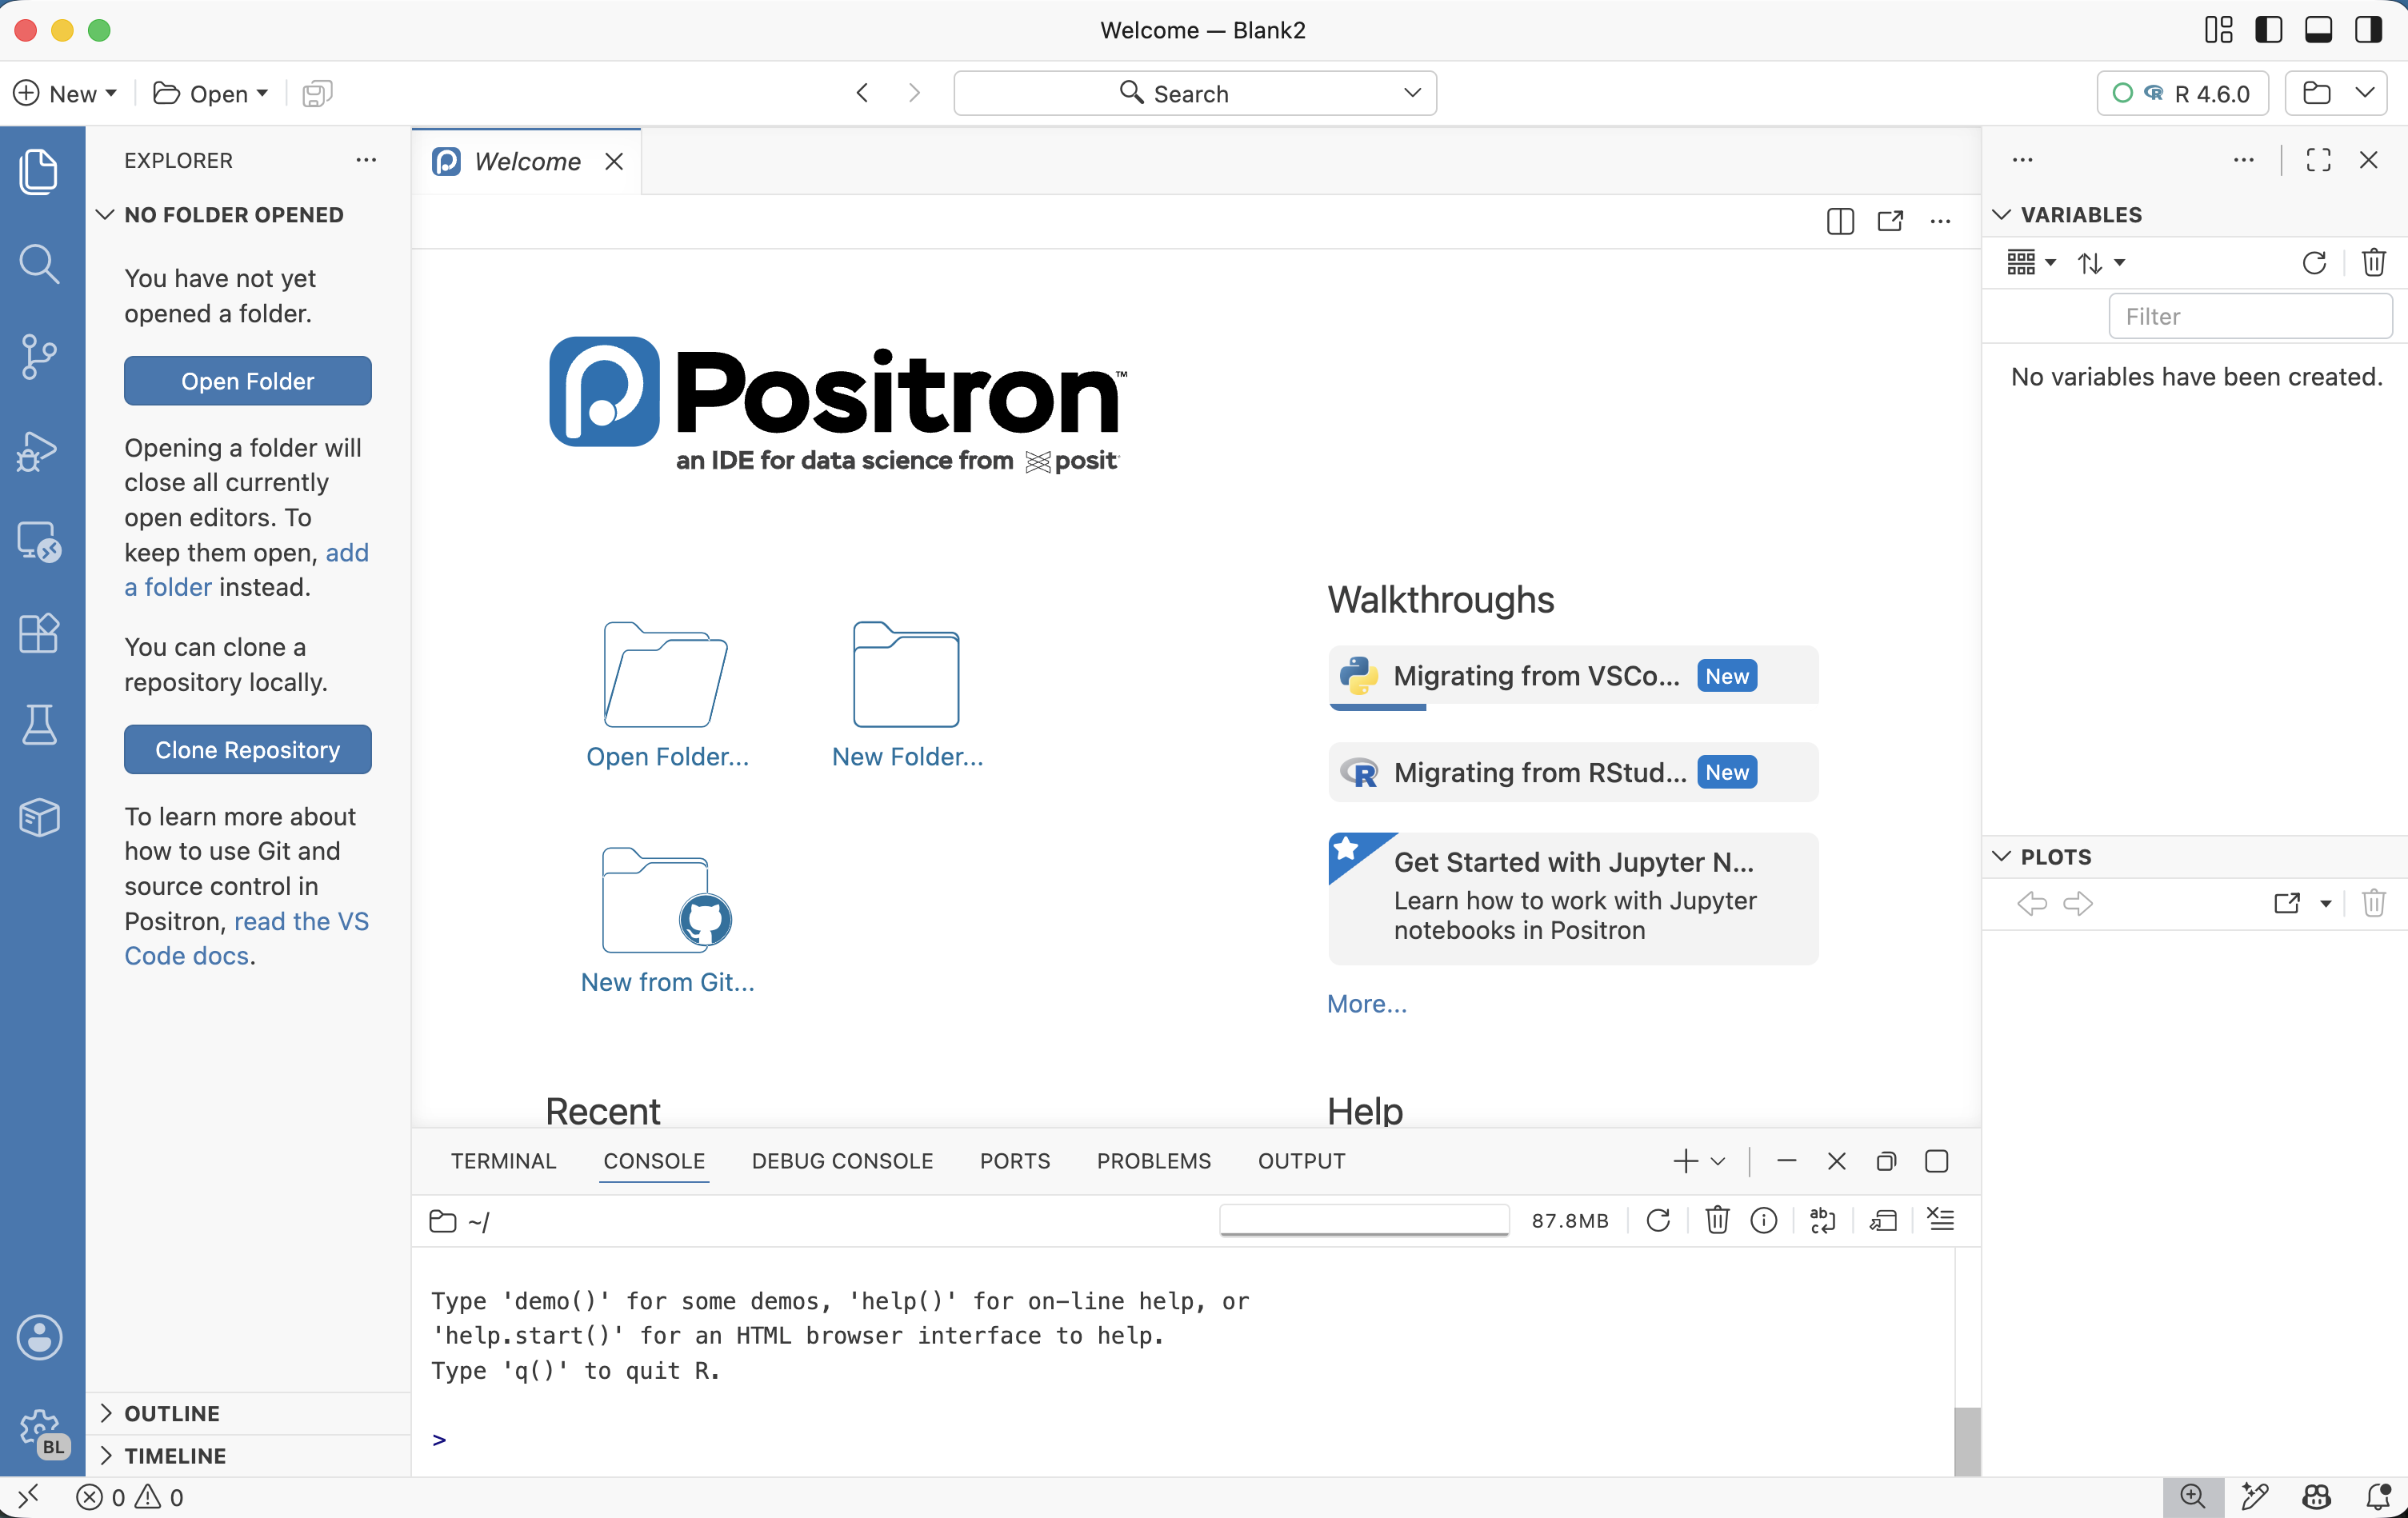Show next plot arrow
The height and width of the screenshot is (1518, 2408).
pyautogui.click(x=2078, y=903)
